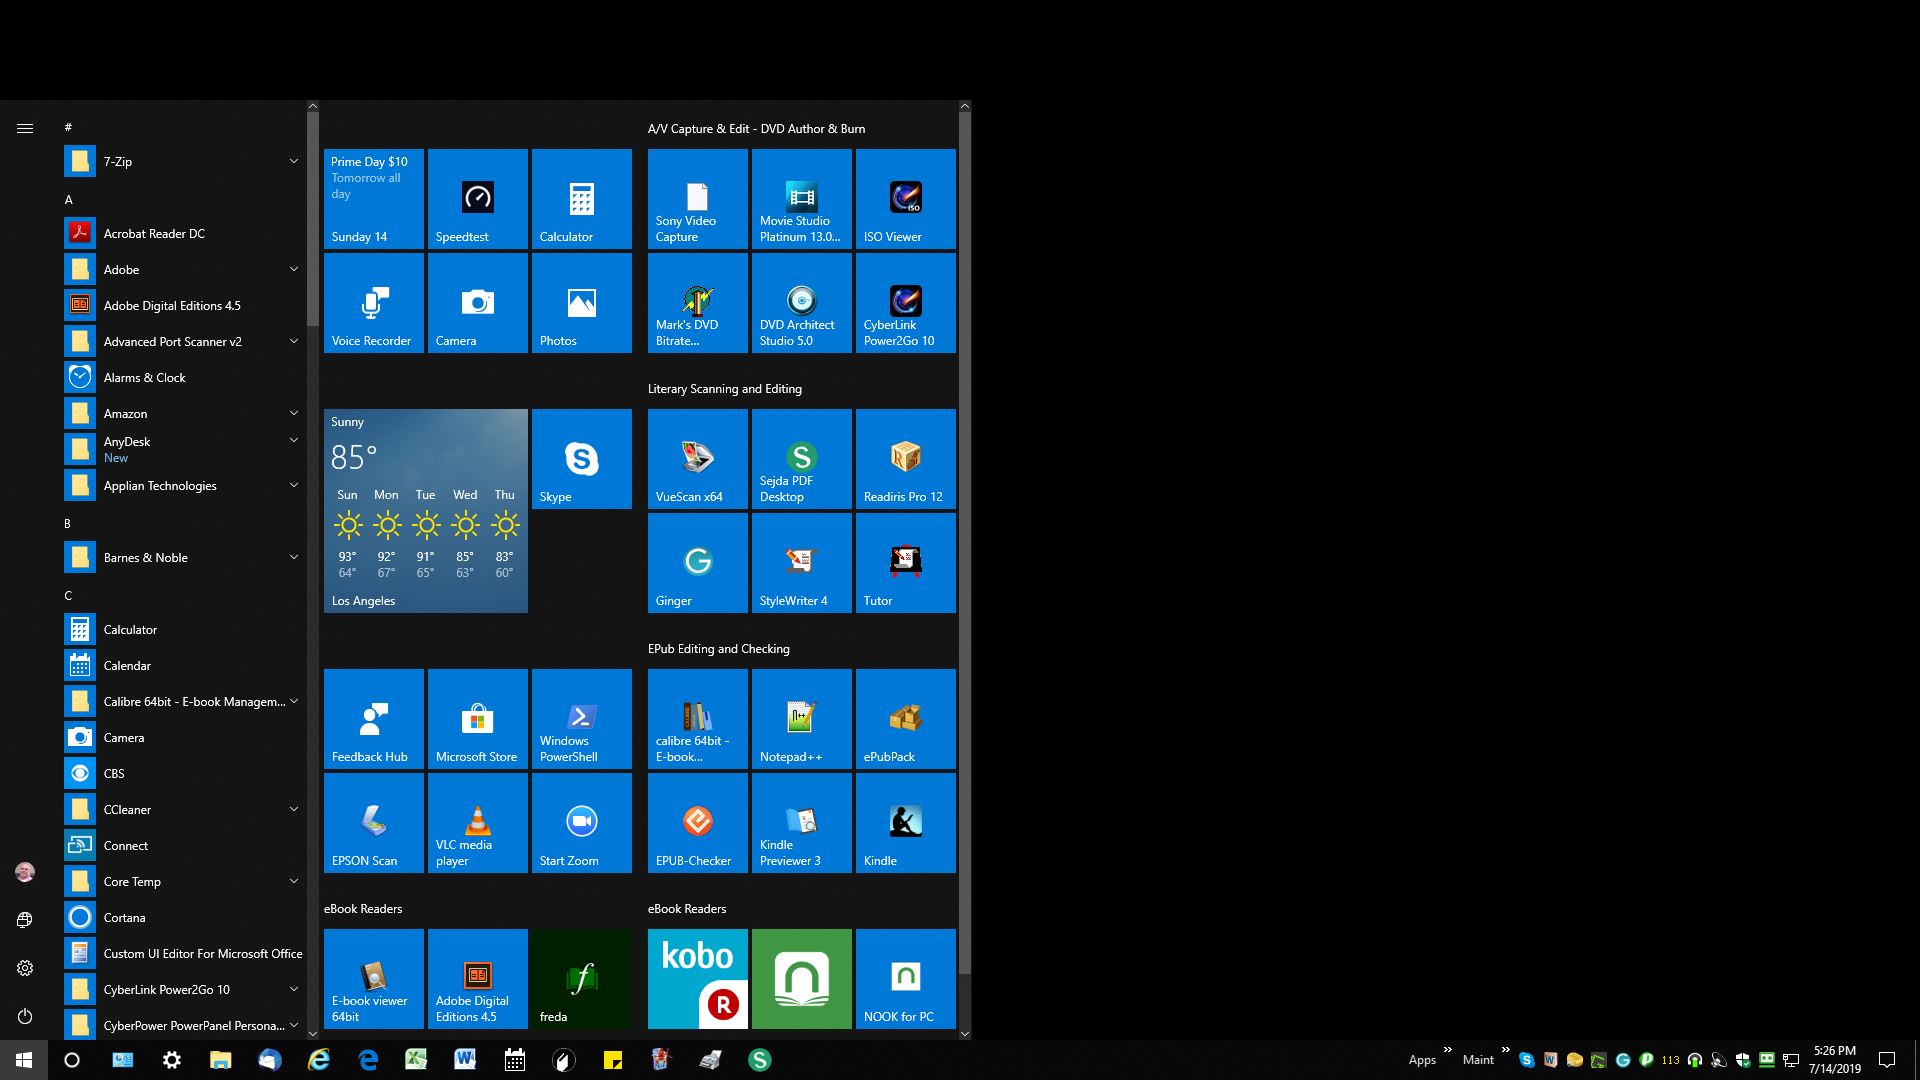The width and height of the screenshot is (1920, 1080).
Task: Launch CyberLink Power2Go 10 tile
Action: click(905, 303)
